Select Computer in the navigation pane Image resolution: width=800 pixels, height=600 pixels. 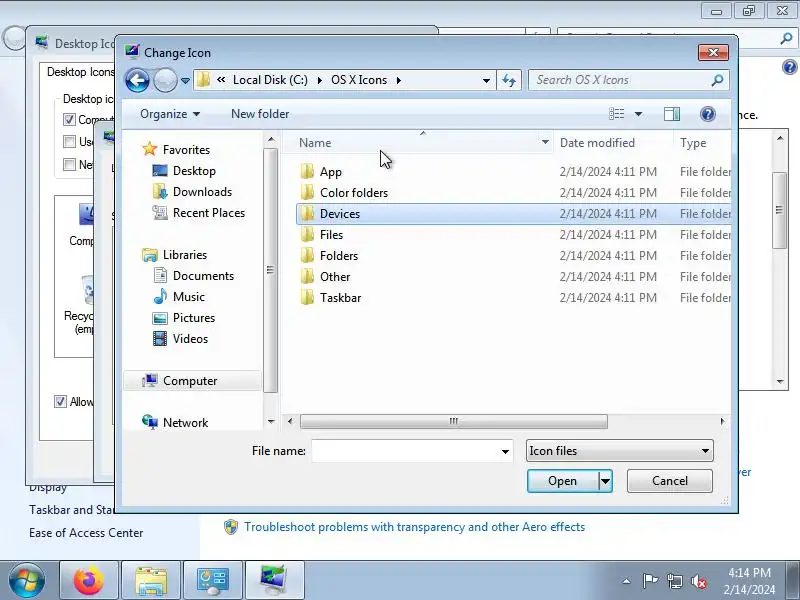pos(192,381)
